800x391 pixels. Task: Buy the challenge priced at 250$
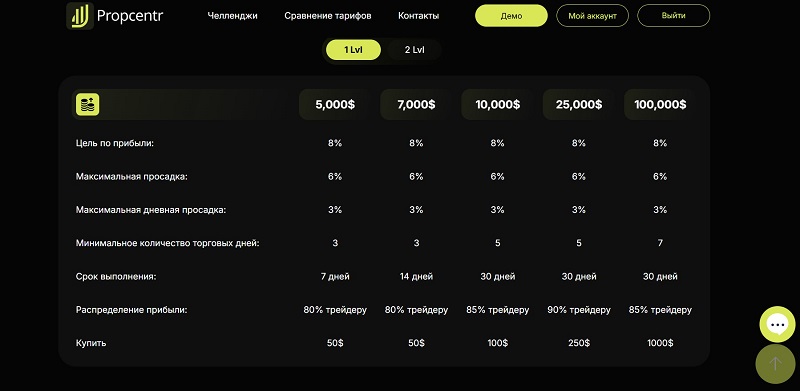coord(579,343)
